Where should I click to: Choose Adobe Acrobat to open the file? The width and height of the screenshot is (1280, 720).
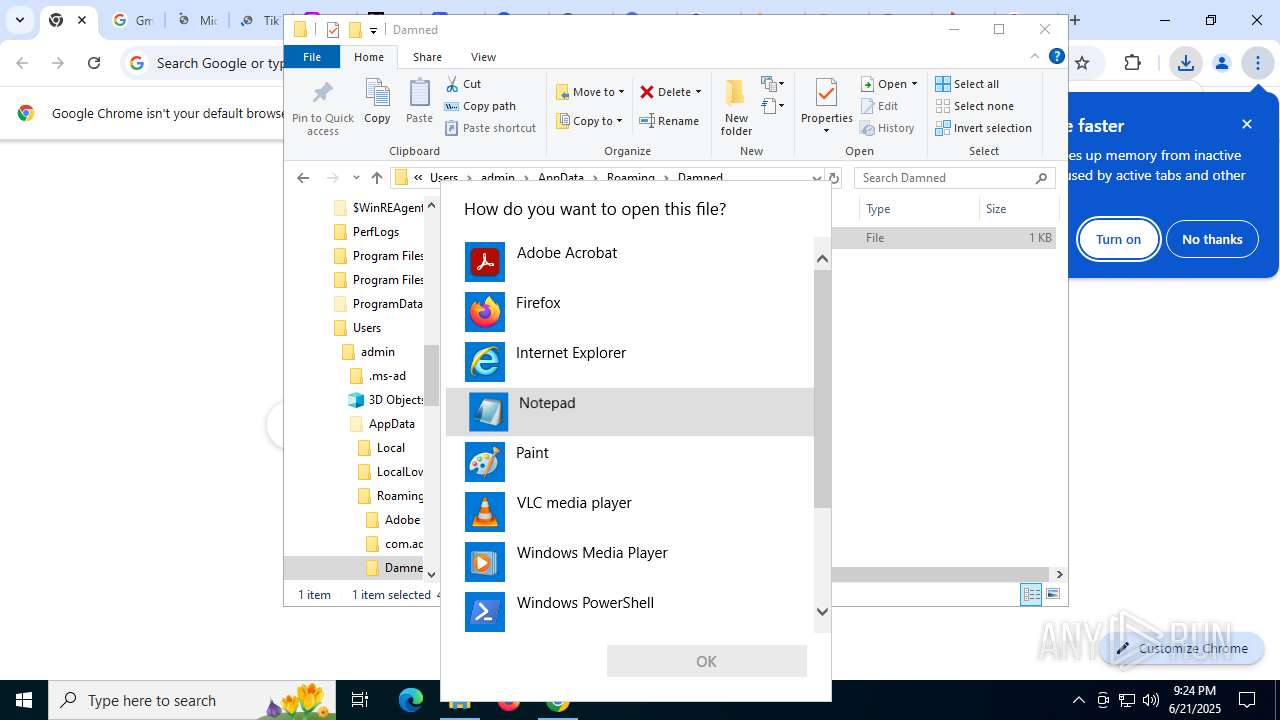pos(630,262)
